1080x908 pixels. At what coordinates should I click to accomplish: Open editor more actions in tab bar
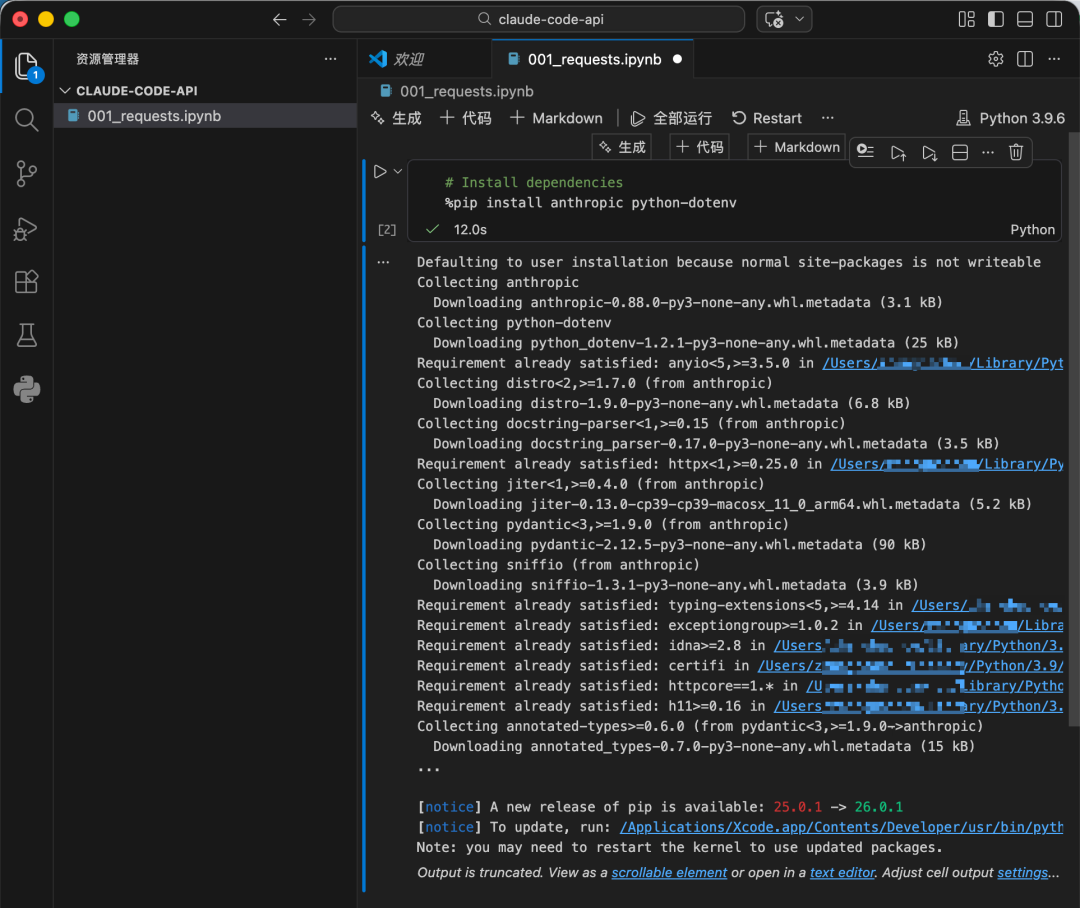(1054, 59)
